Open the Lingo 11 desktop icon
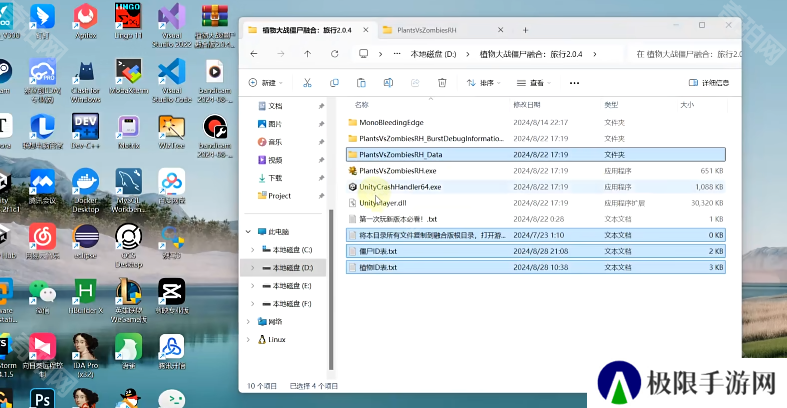Viewport: 787px width, 408px height. (128, 22)
